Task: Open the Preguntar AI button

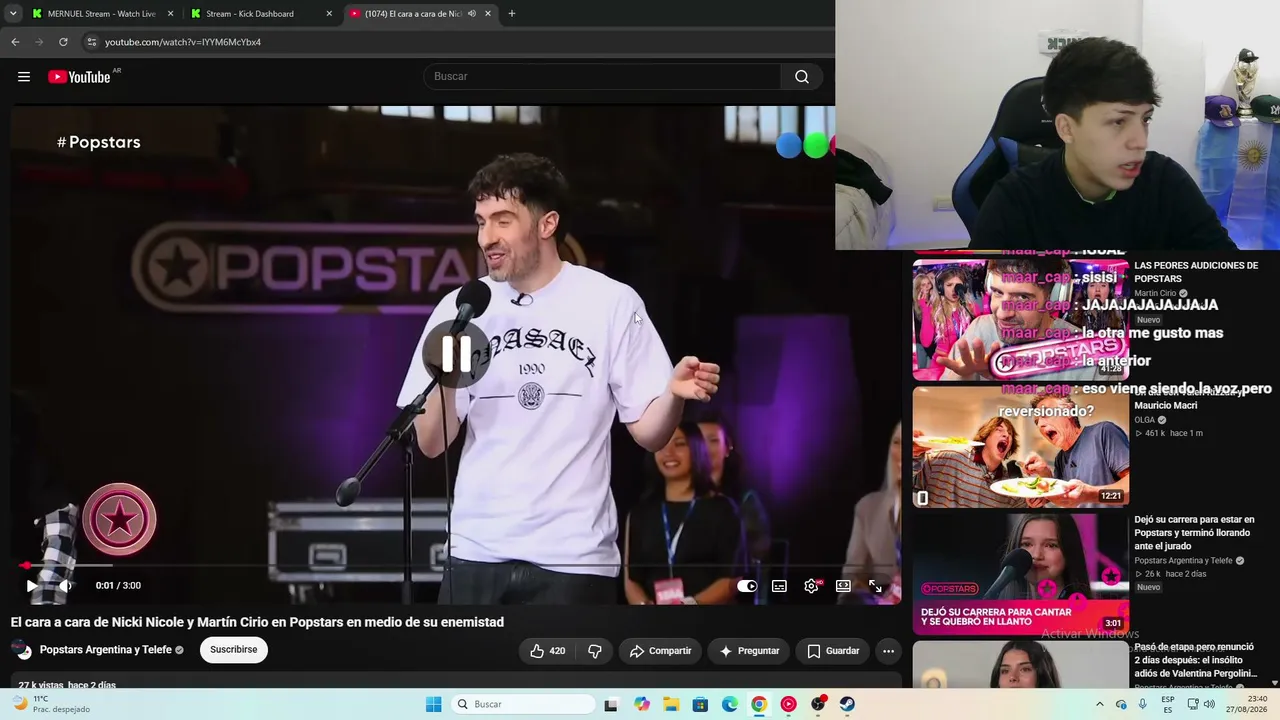Action: tap(749, 651)
